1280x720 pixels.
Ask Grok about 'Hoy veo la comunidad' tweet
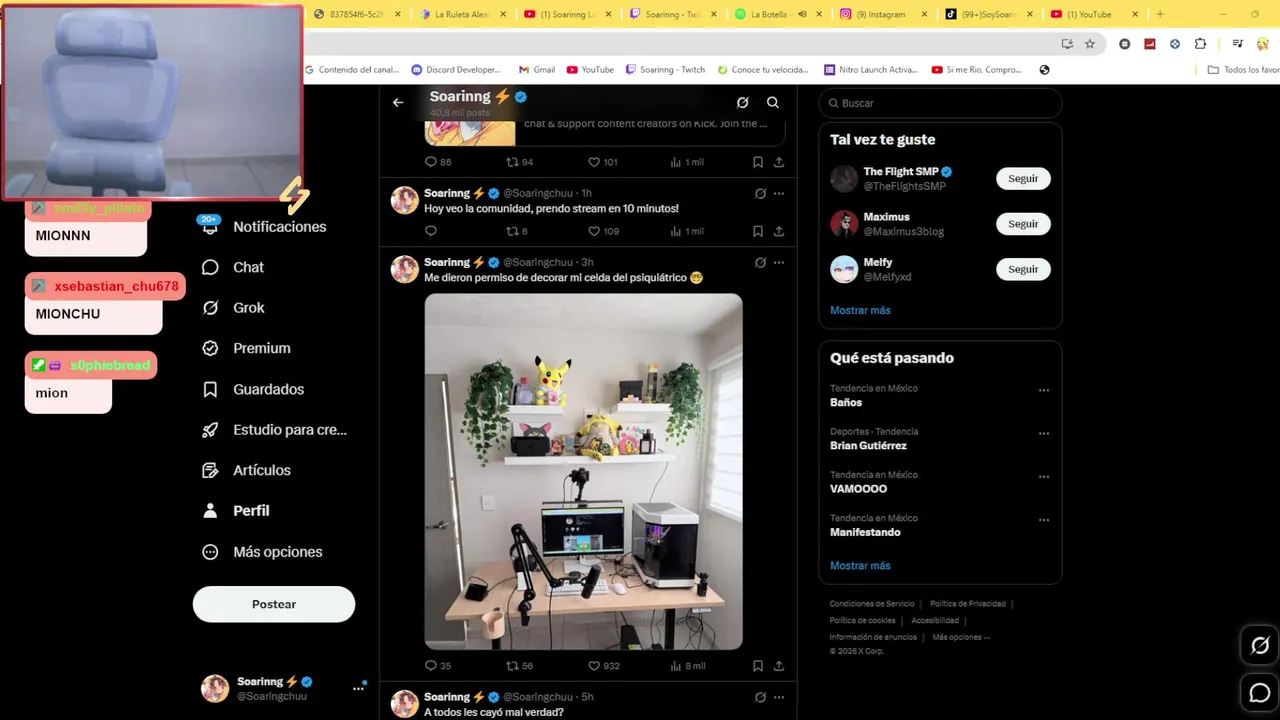click(x=760, y=193)
